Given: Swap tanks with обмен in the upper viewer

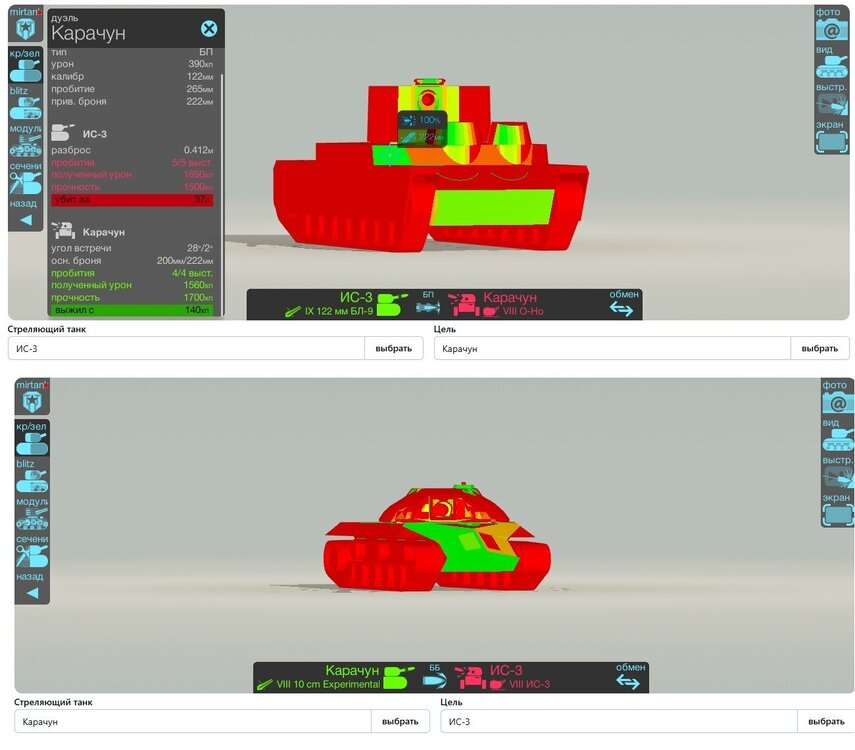Looking at the screenshot, I should (623, 303).
